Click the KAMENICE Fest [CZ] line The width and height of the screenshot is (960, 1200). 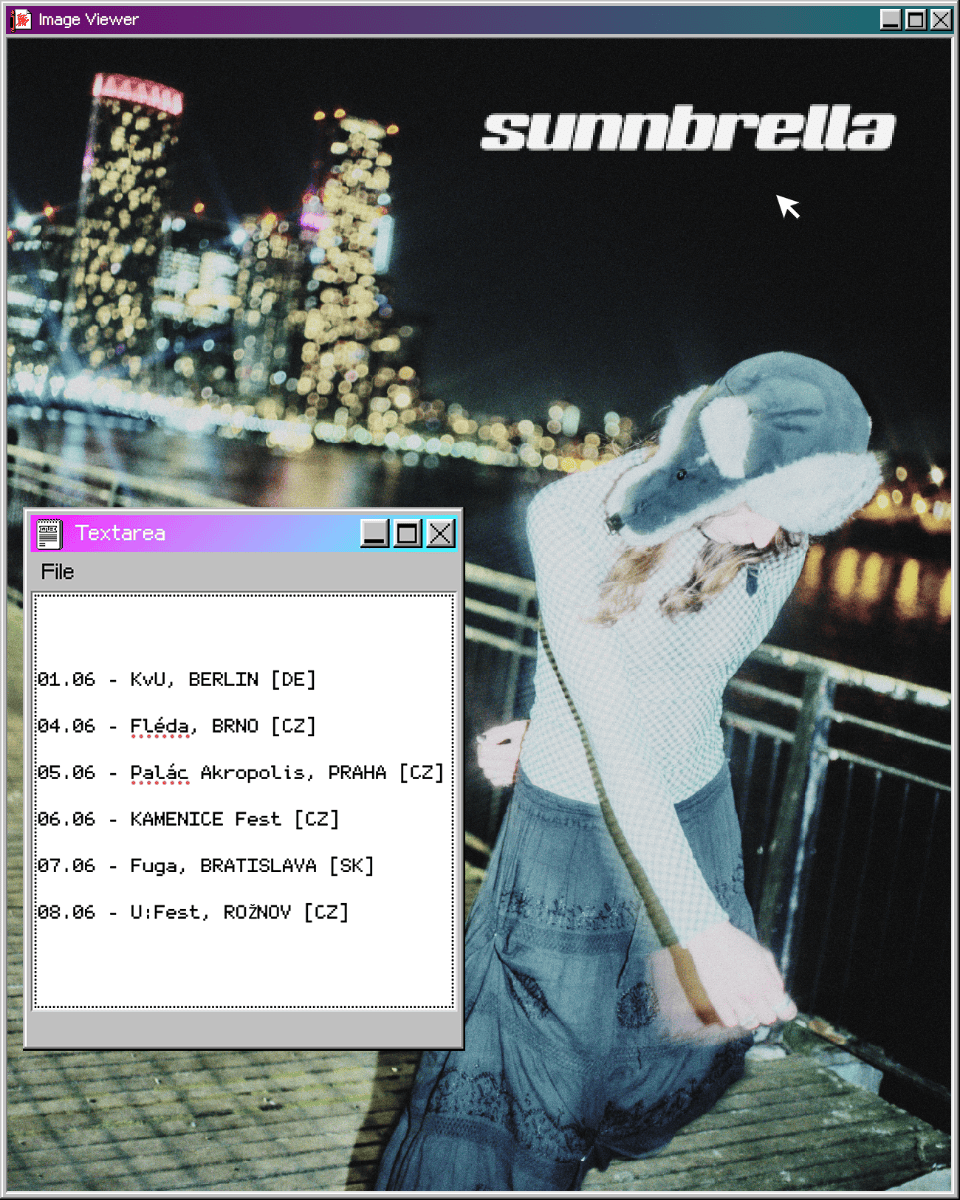(188, 819)
